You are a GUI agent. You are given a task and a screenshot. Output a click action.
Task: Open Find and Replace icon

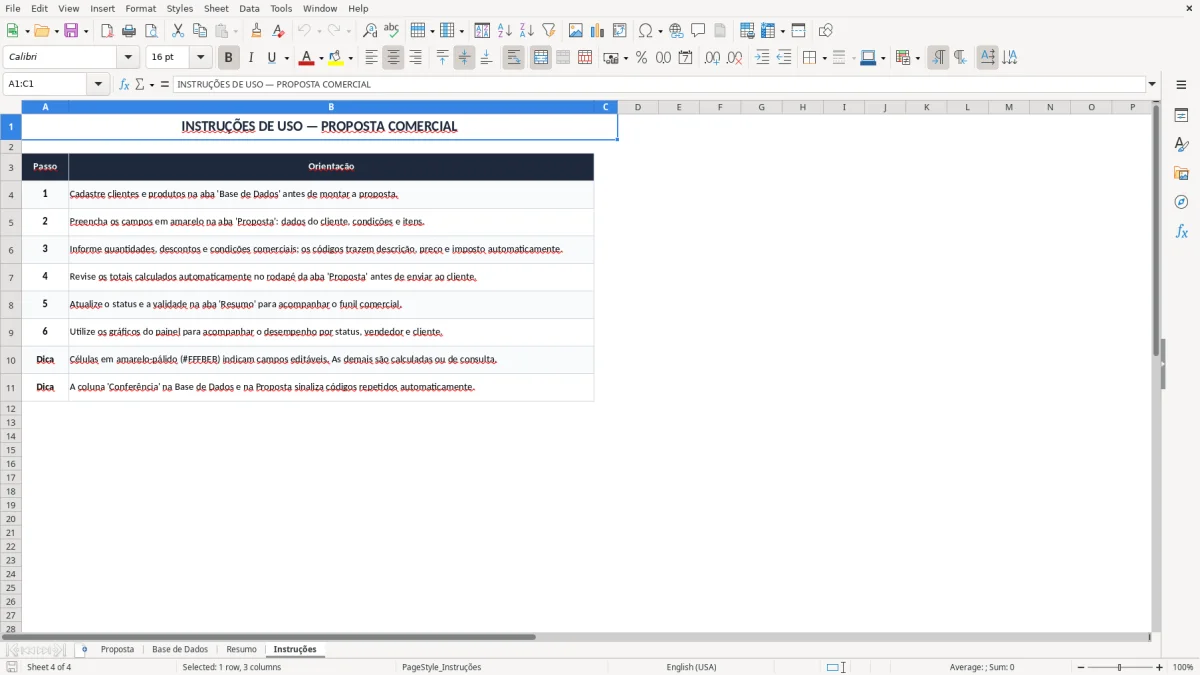pos(370,31)
